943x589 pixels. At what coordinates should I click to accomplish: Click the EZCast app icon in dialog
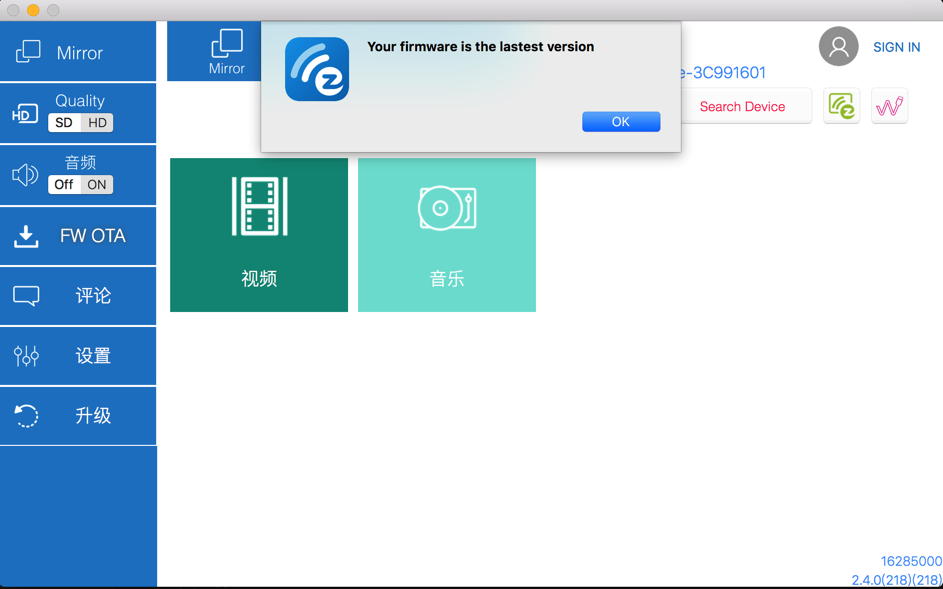(x=317, y=69)
